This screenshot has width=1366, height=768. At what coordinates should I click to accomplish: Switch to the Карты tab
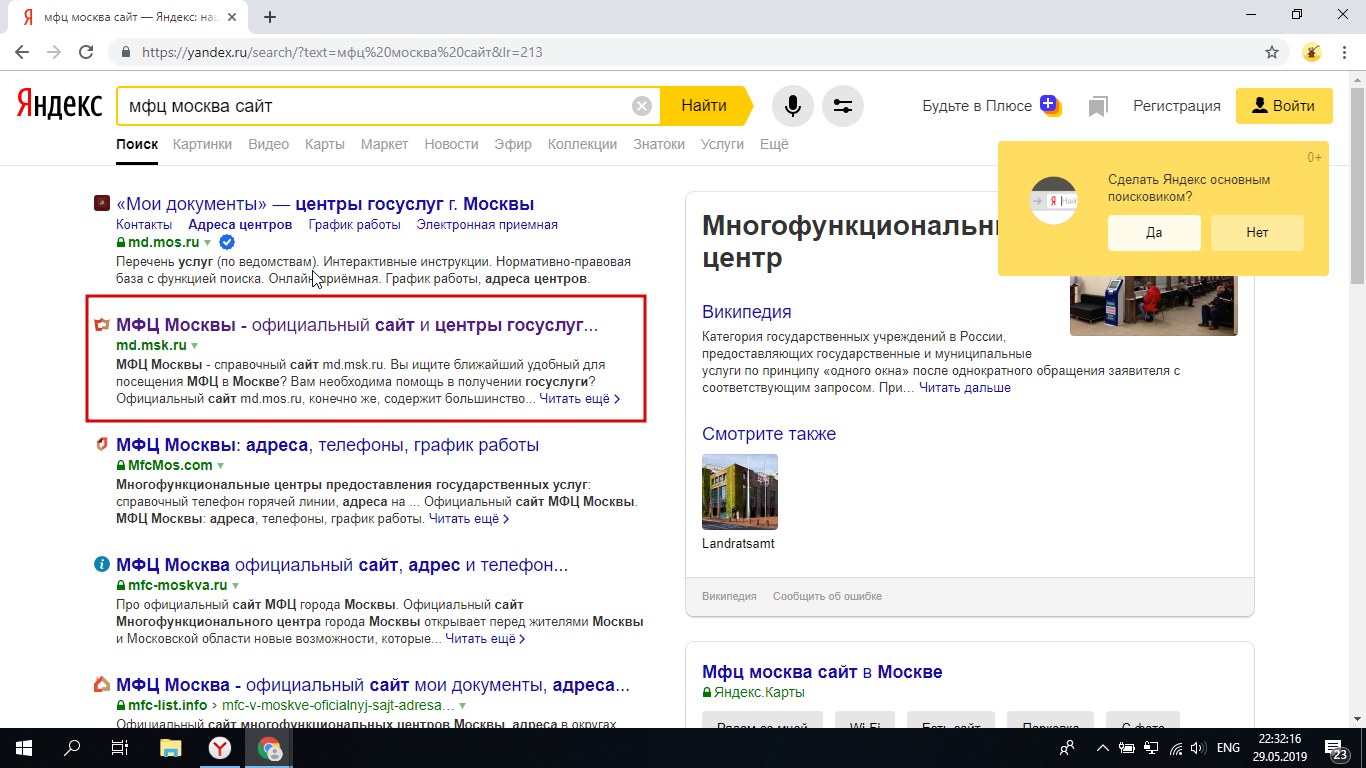coord(325,144)
